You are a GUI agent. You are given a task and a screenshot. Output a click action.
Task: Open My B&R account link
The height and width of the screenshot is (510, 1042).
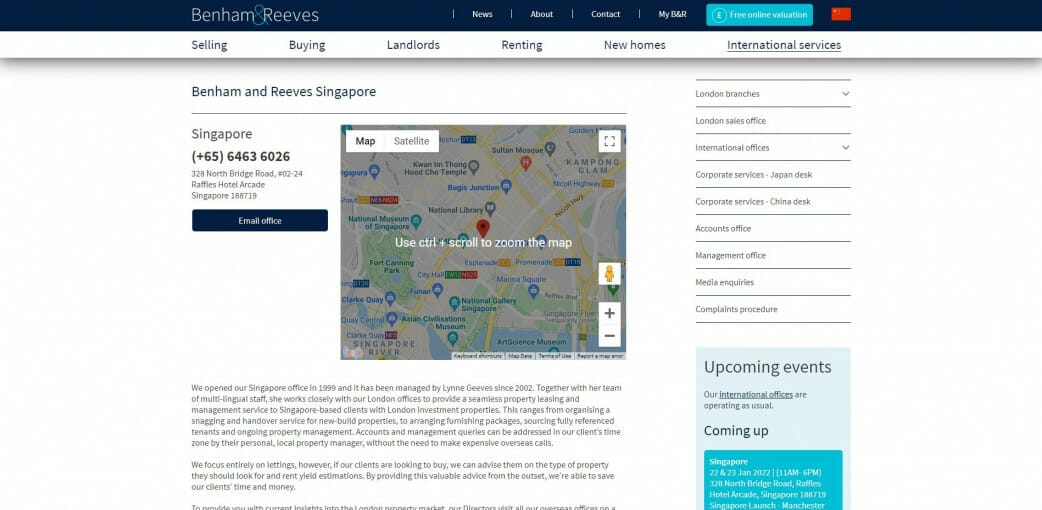(x=673, y=14)
